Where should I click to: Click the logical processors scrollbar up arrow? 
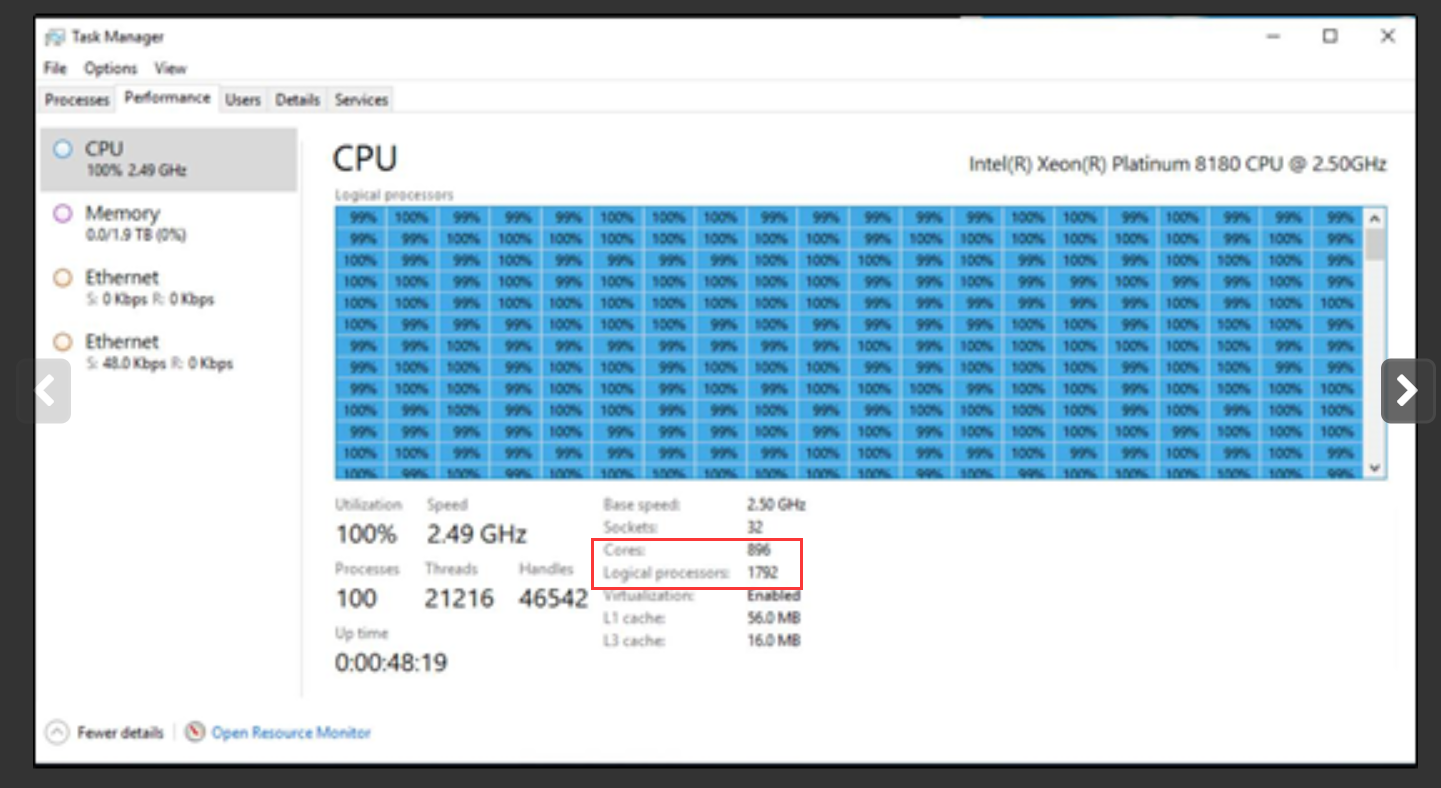click(x=1374, y=218)
